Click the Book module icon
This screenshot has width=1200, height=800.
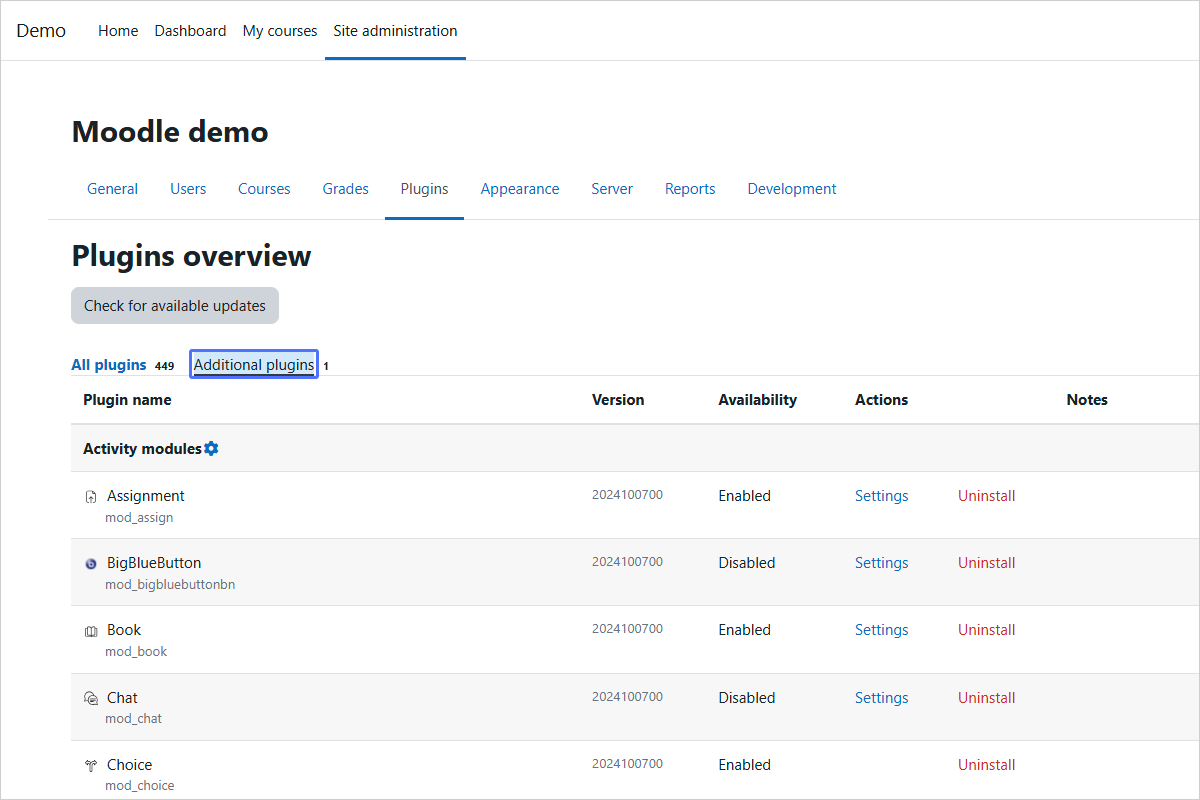pos(91,631)
